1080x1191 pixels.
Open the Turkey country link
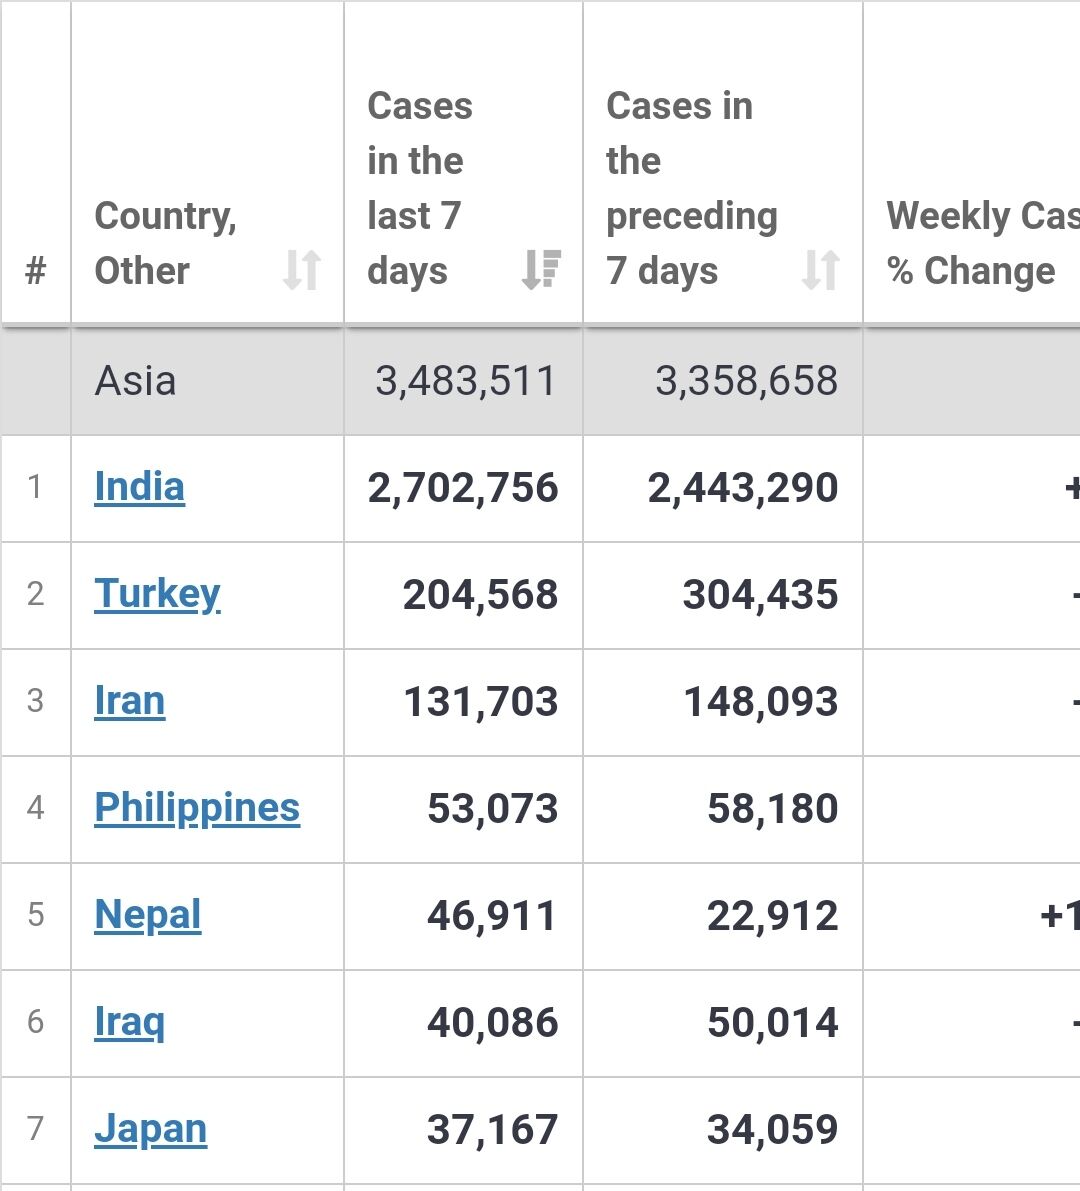[x=157, y=594]
